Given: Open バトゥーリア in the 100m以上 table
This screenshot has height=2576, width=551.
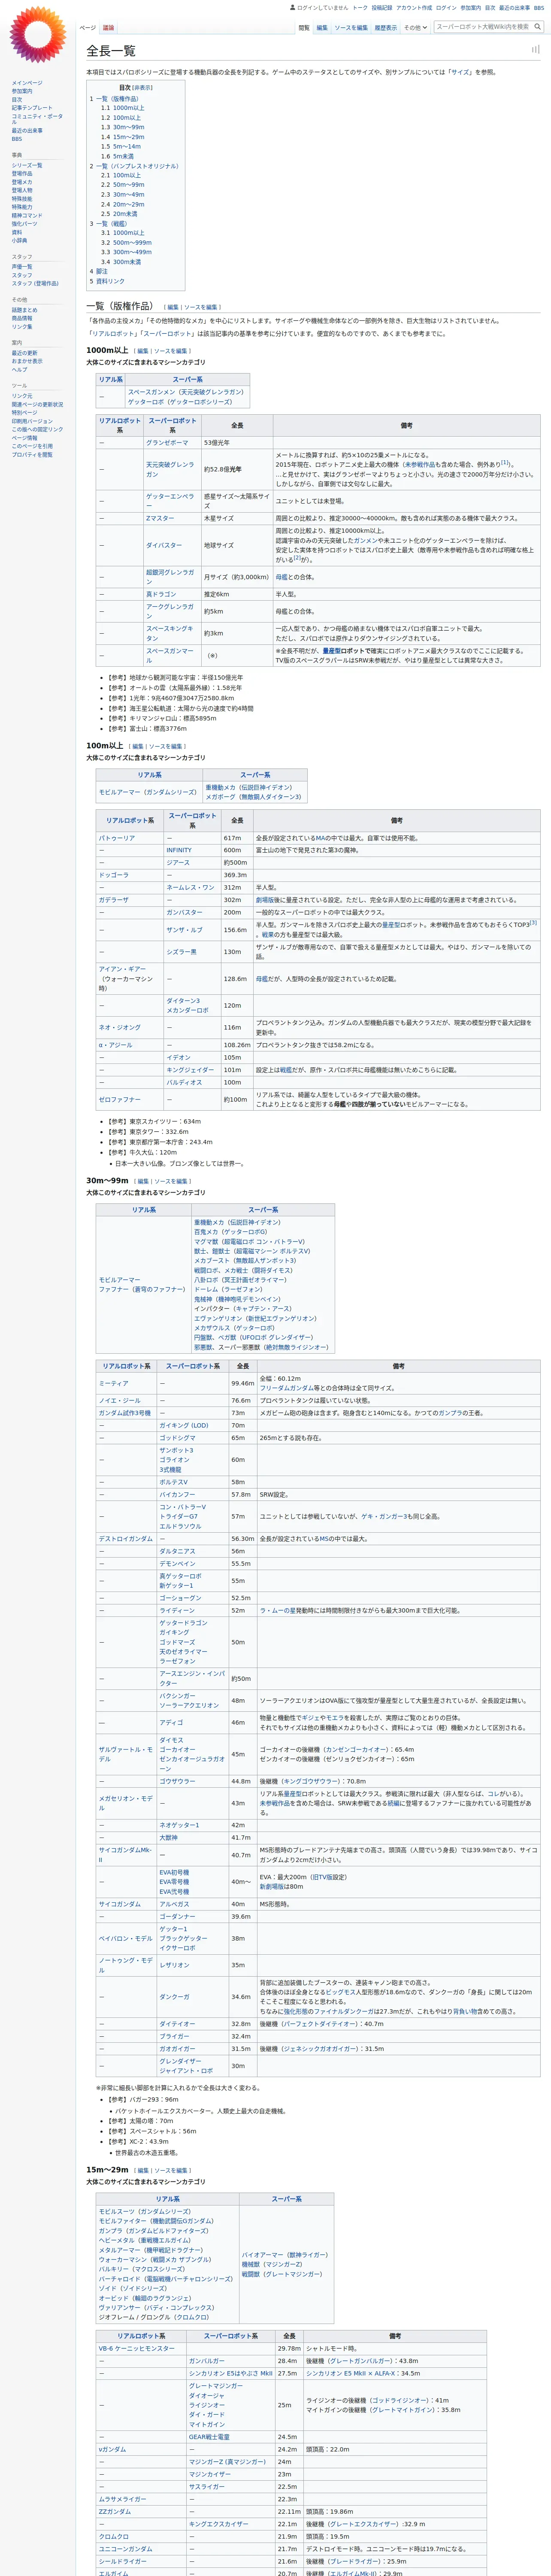Looking at the screenshot, I should 117,838.
